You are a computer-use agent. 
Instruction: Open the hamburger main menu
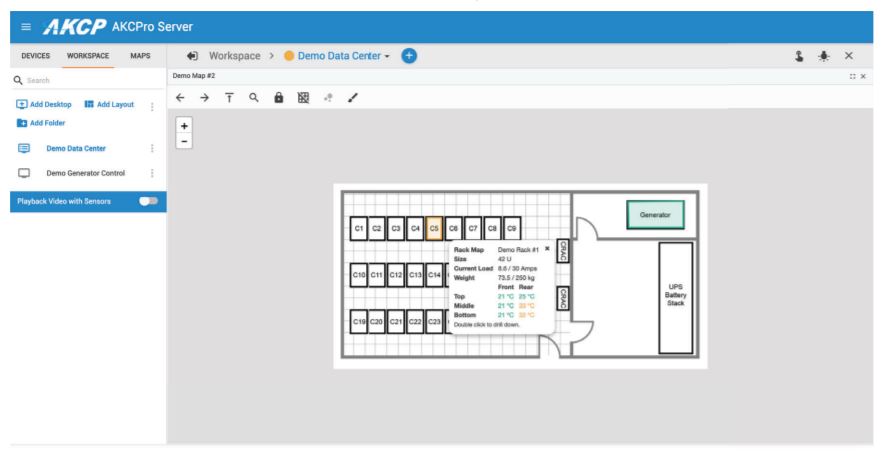pos(18,24)
